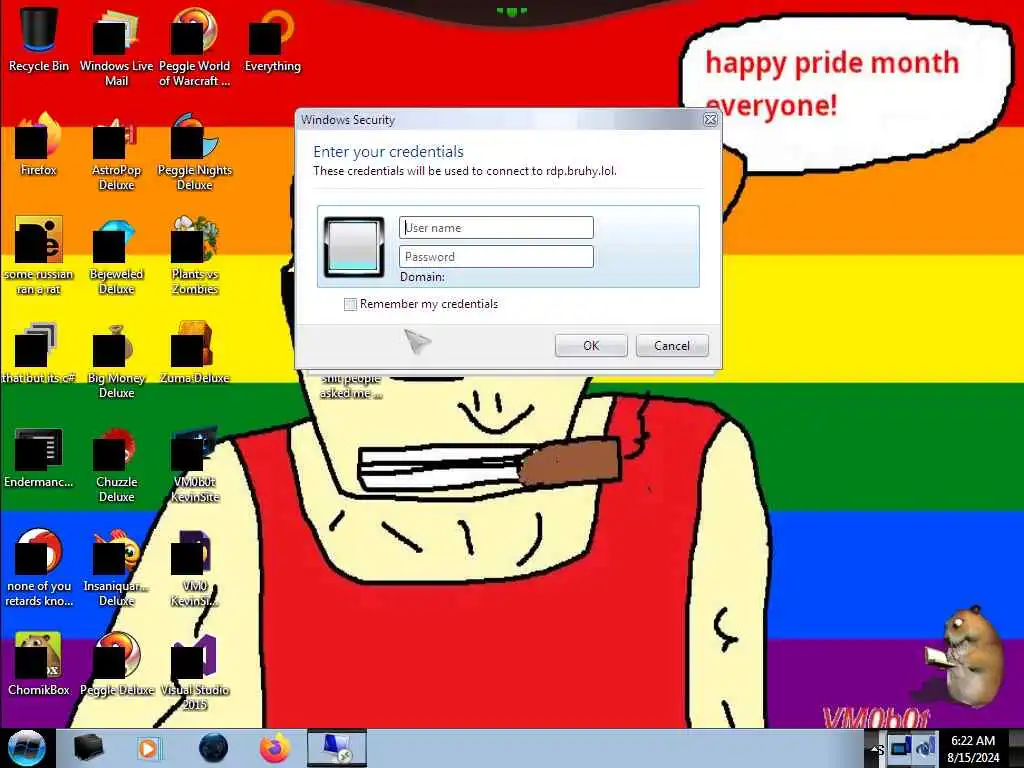Click the user account picture tile

[x=354, y=247]
